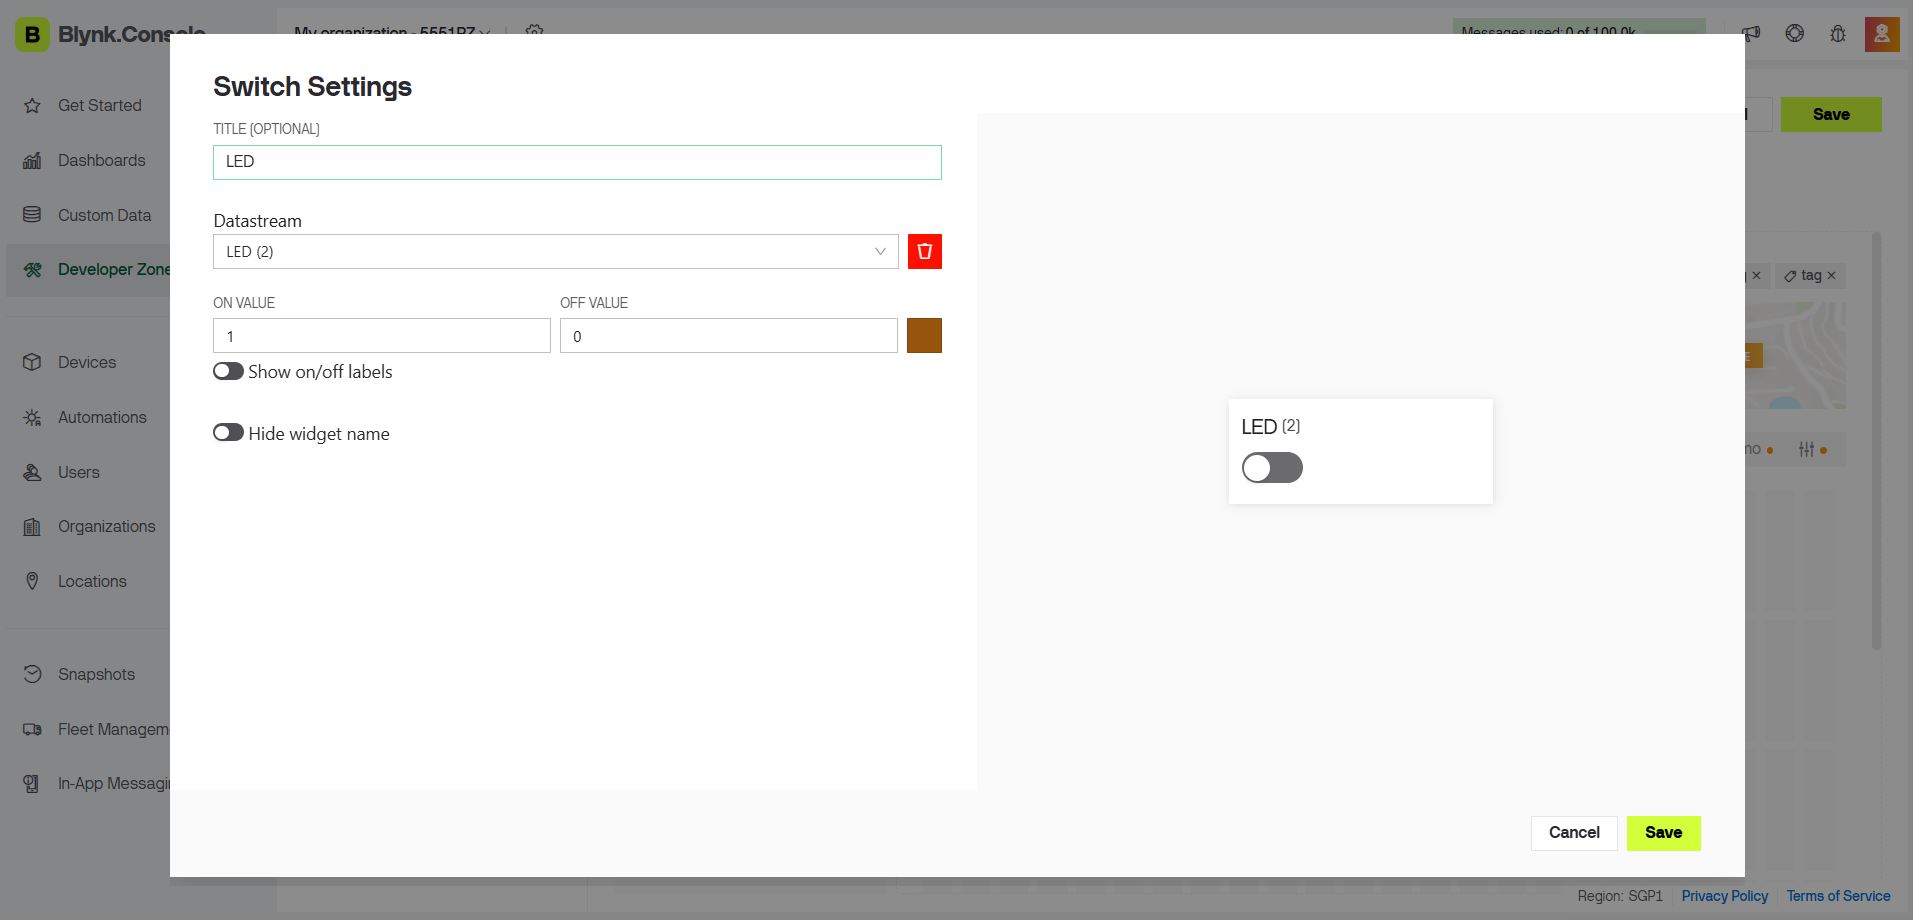
Task: Open the Terms of Service link
Action: coord(1838,896)
